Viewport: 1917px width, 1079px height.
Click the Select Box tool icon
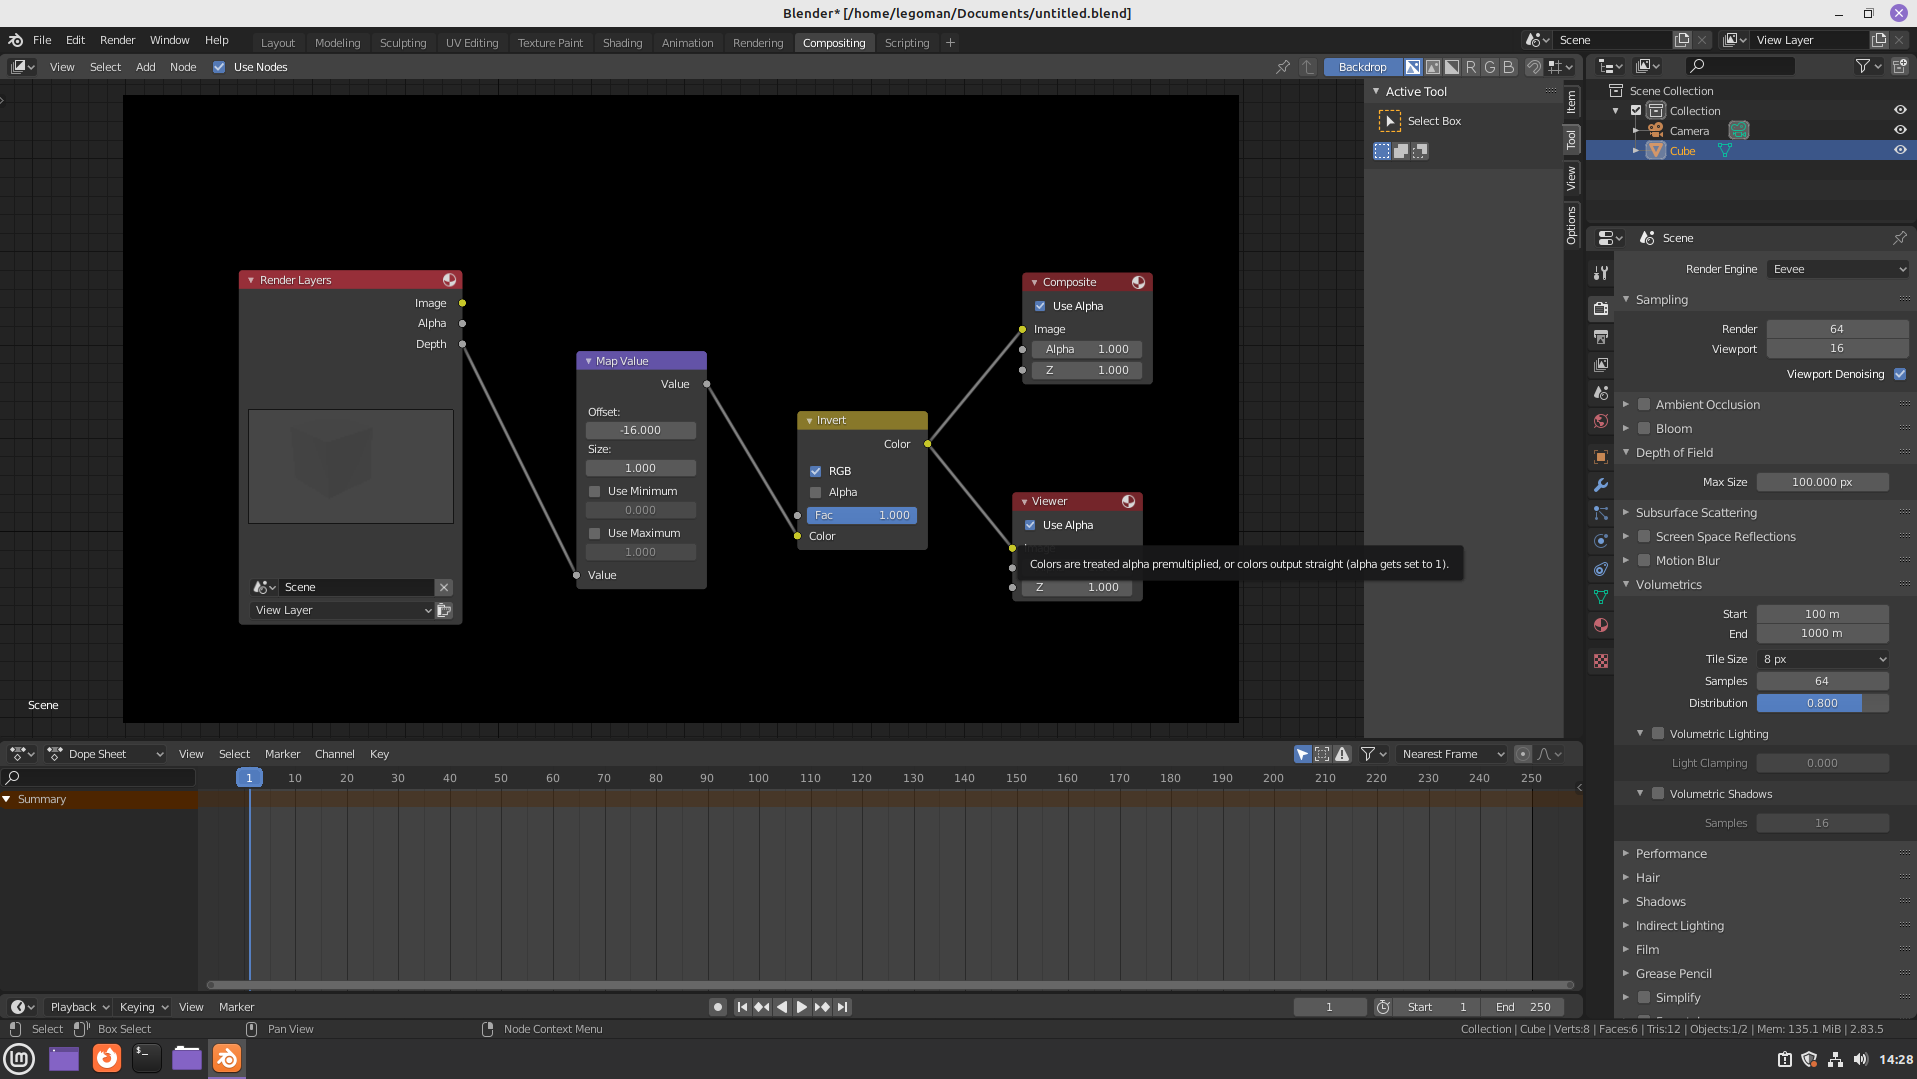pyautogui.click(x=1389, y=121)
